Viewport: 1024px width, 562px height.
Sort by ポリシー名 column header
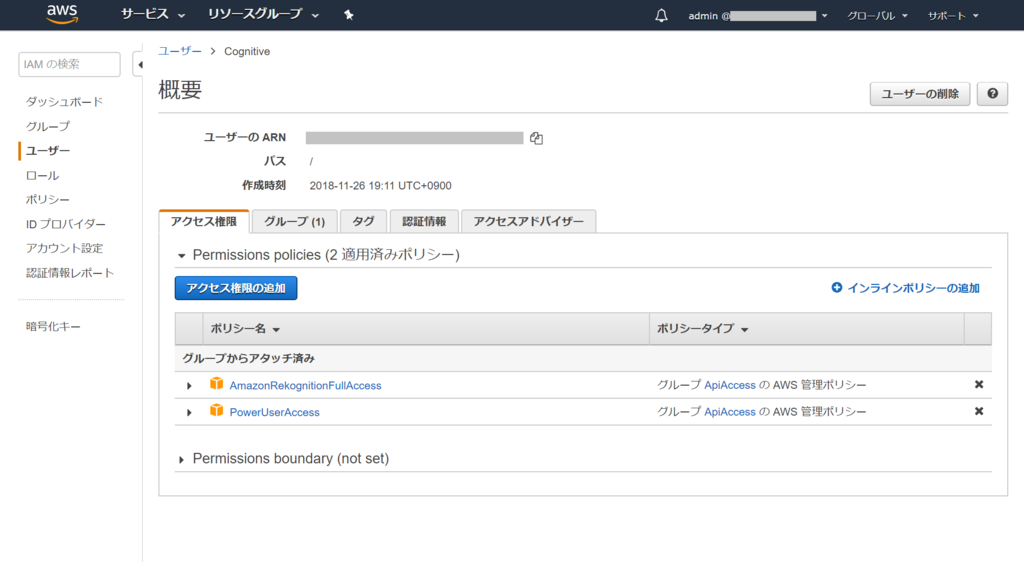click(245, 329)
